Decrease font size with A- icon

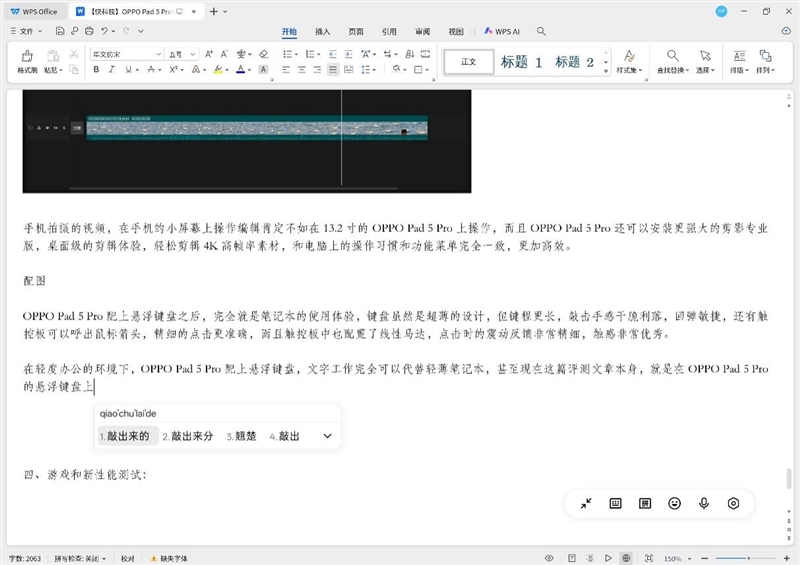click(x=224, y=54)
